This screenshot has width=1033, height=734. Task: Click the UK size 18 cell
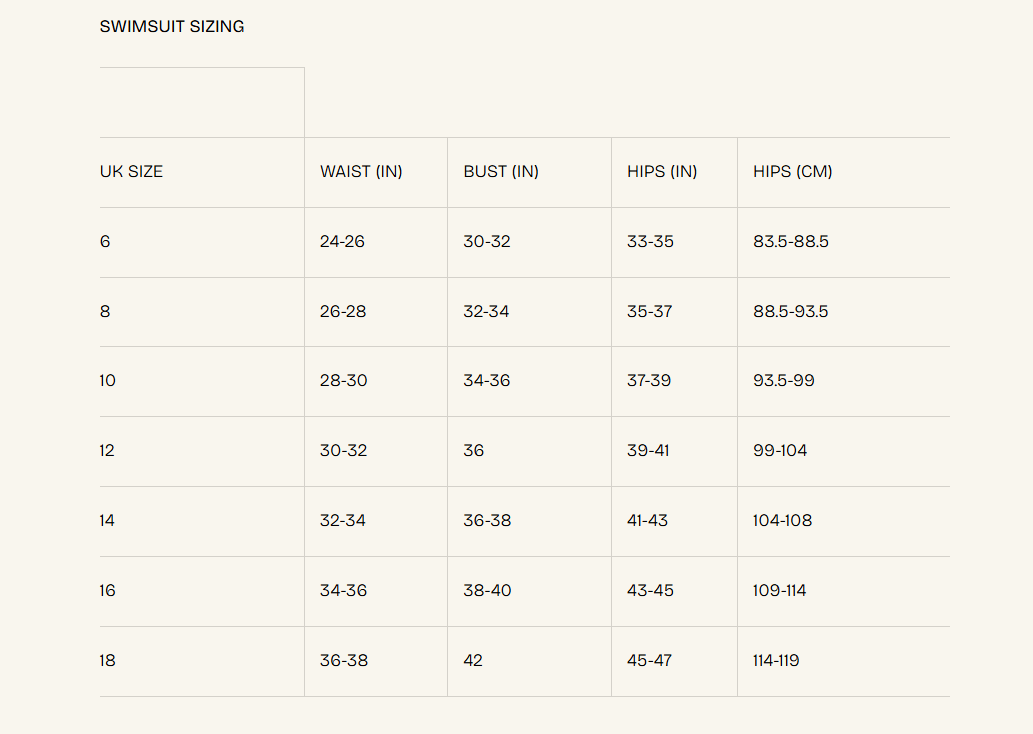[107, 660]
